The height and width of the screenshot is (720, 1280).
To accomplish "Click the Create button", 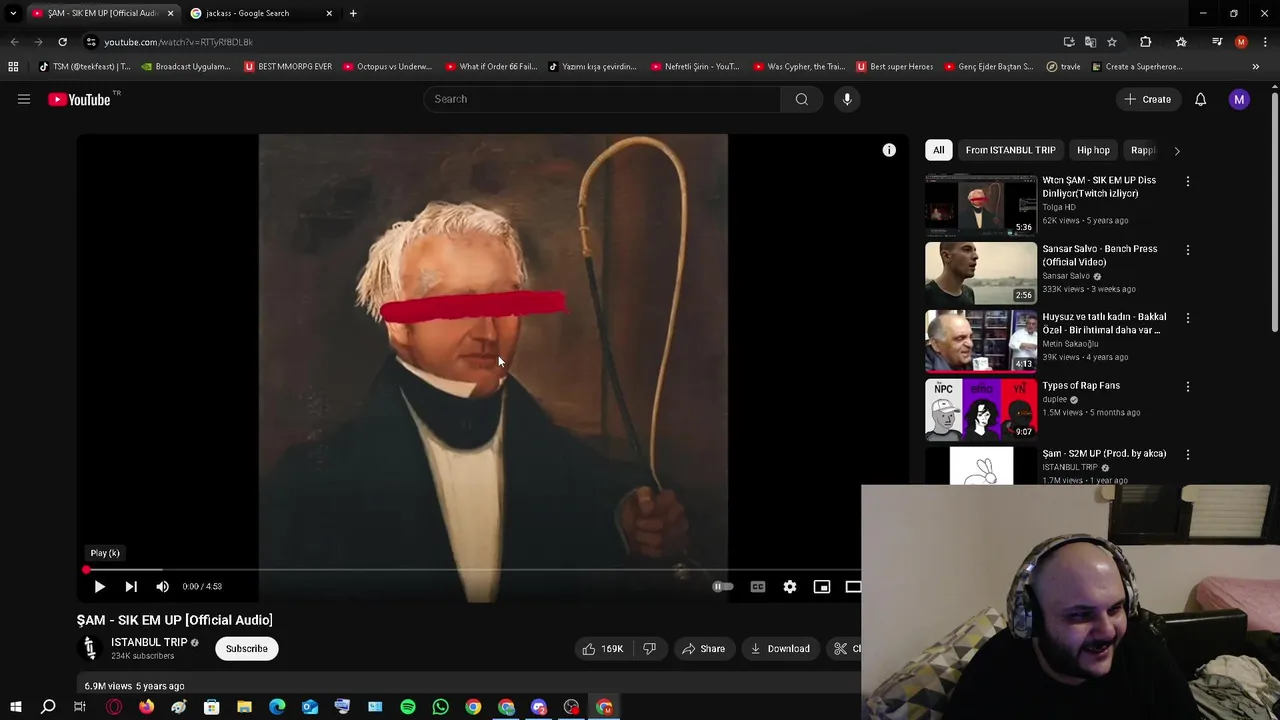I will click(1147, 99).
